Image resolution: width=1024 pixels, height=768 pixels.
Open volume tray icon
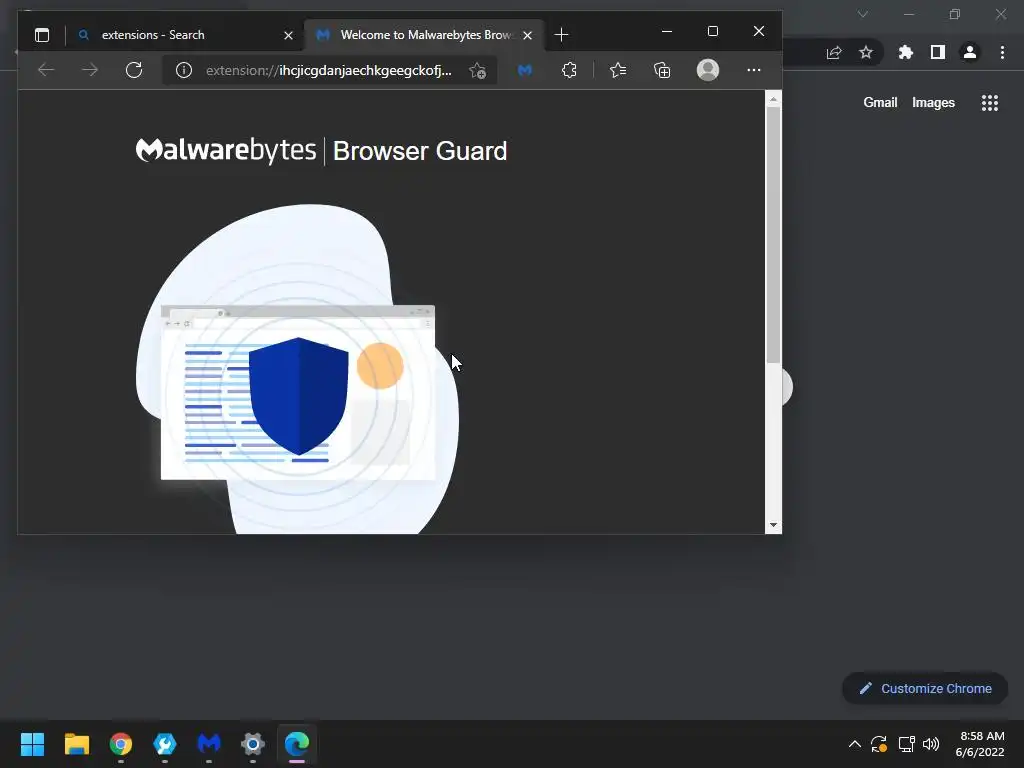pyautogui.click(x=931, y=744)
